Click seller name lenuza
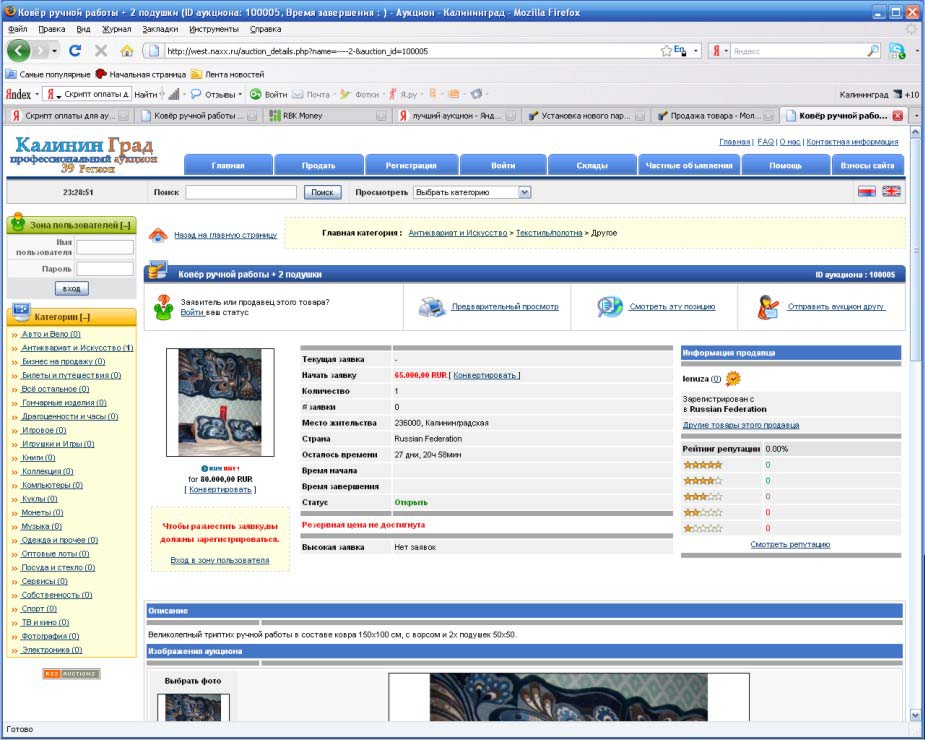Image resolution: width=925 pixels, height=740 pixels. pyautogui.click(x=695, y=379)
